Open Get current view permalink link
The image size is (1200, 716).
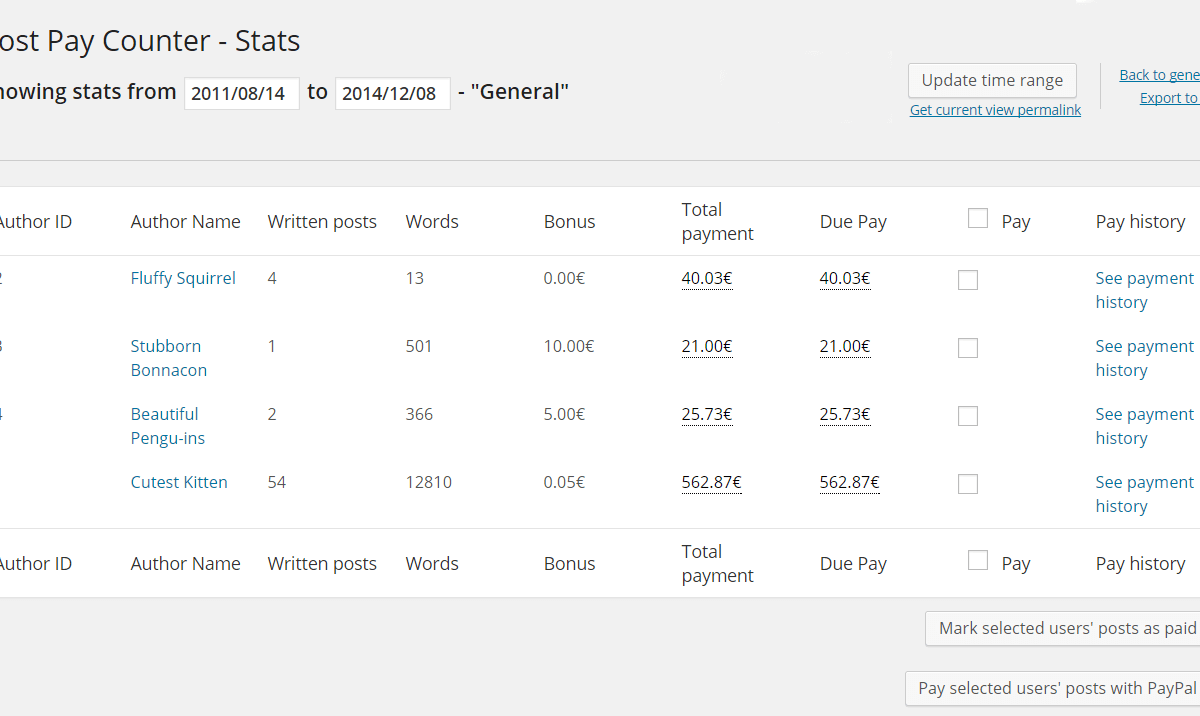995,111
